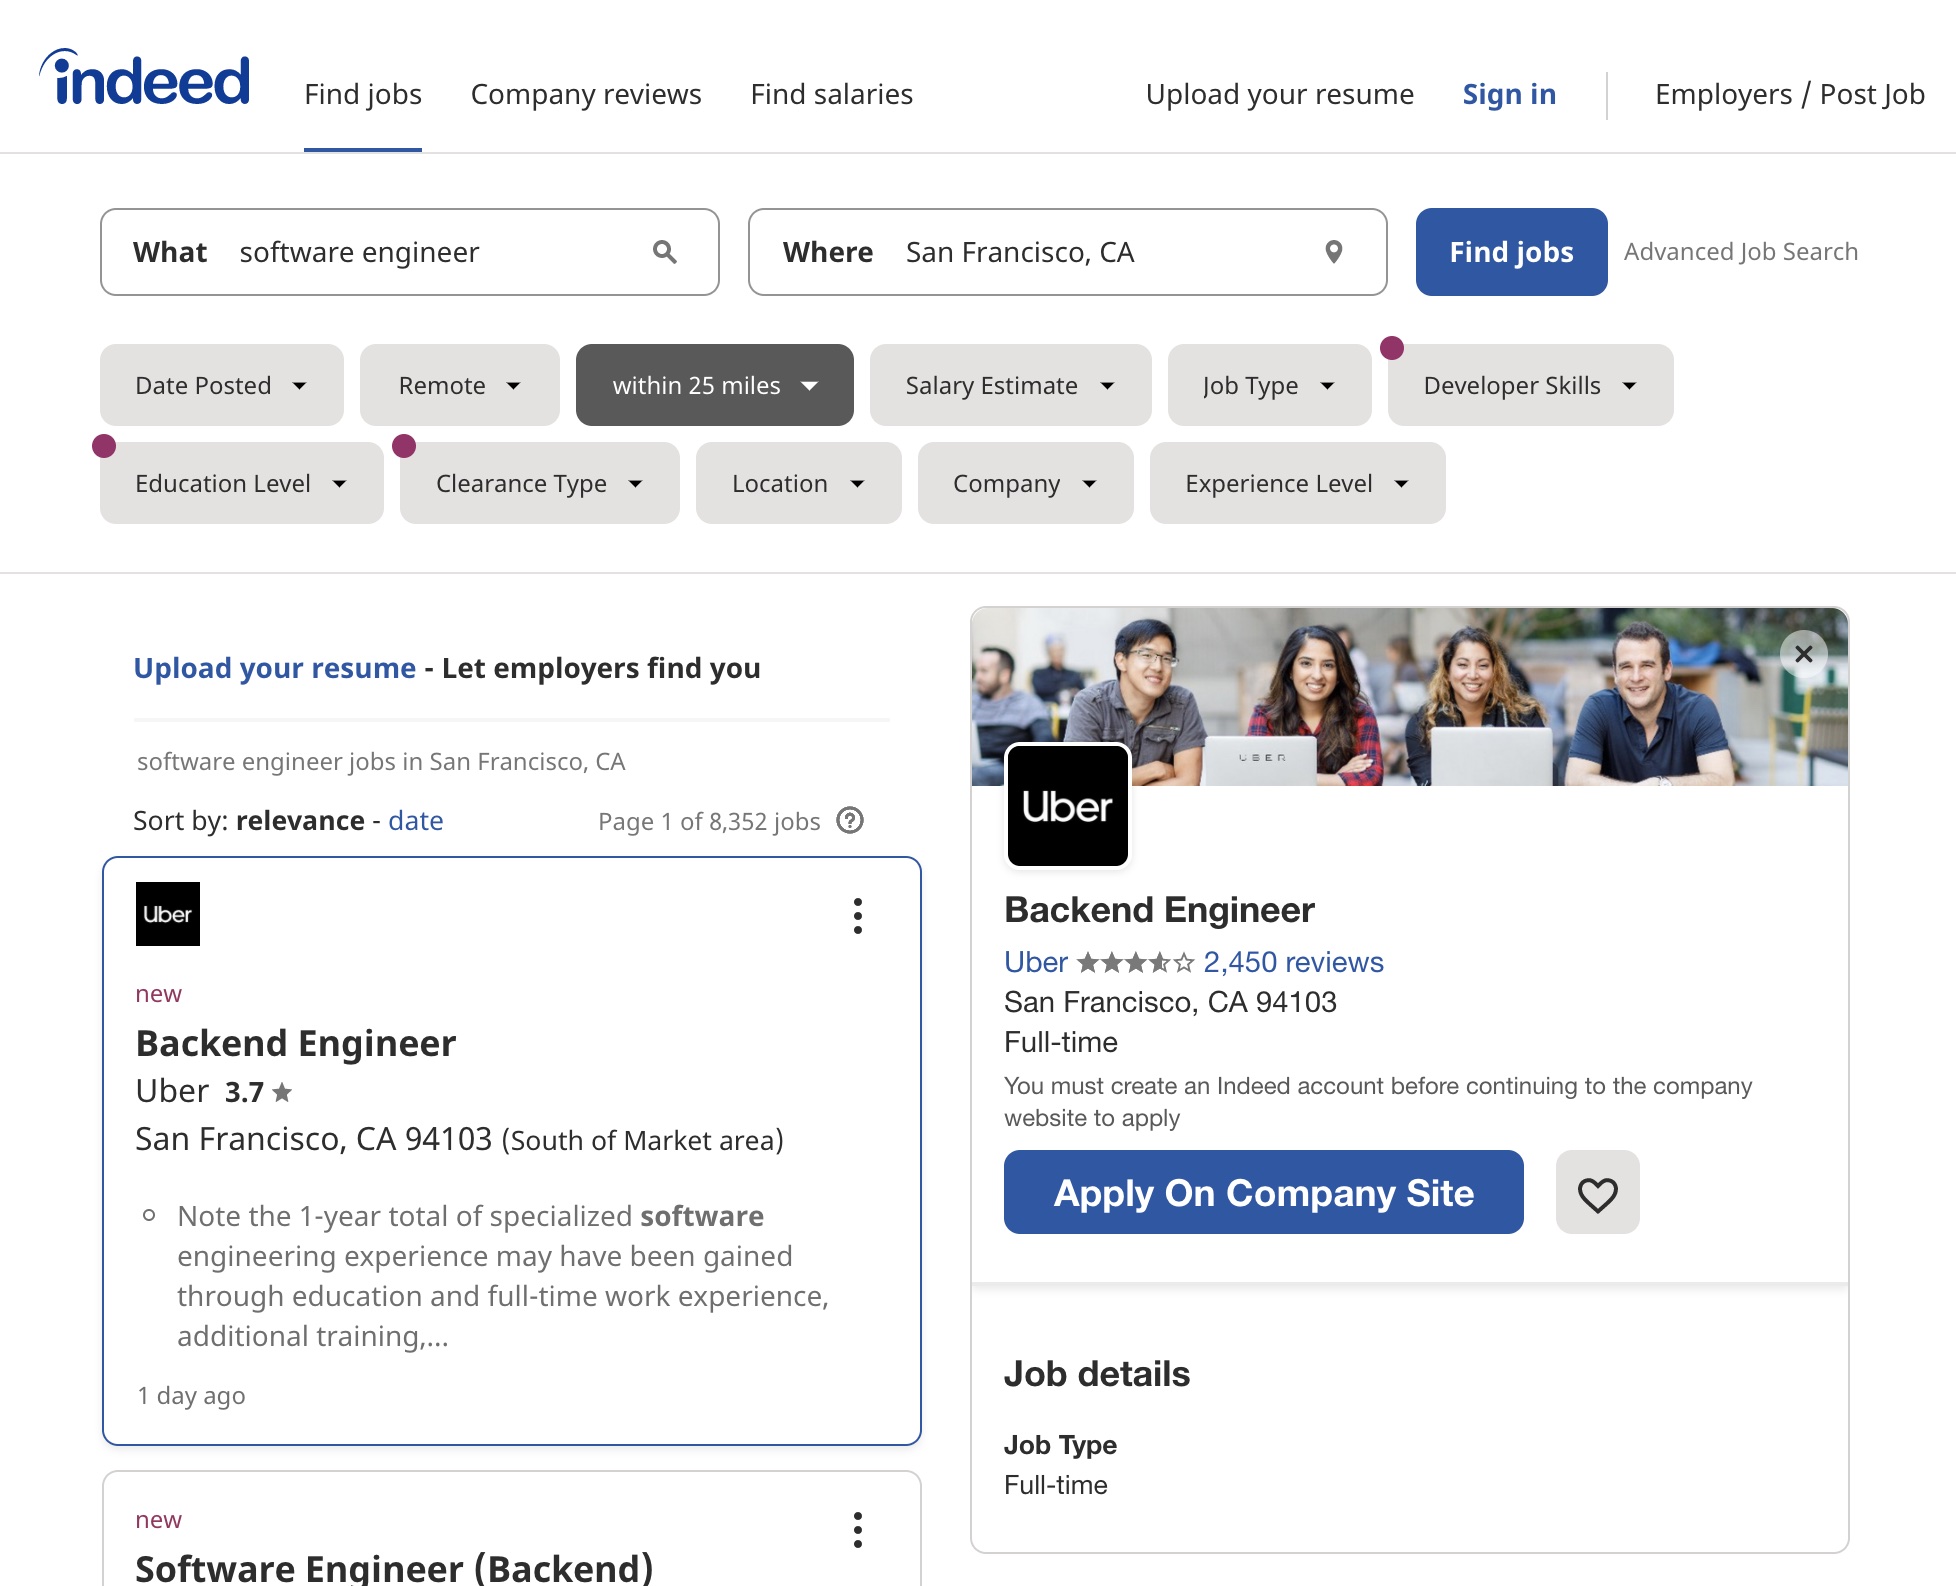Click the Upload your resume link above results

(275, 668)
